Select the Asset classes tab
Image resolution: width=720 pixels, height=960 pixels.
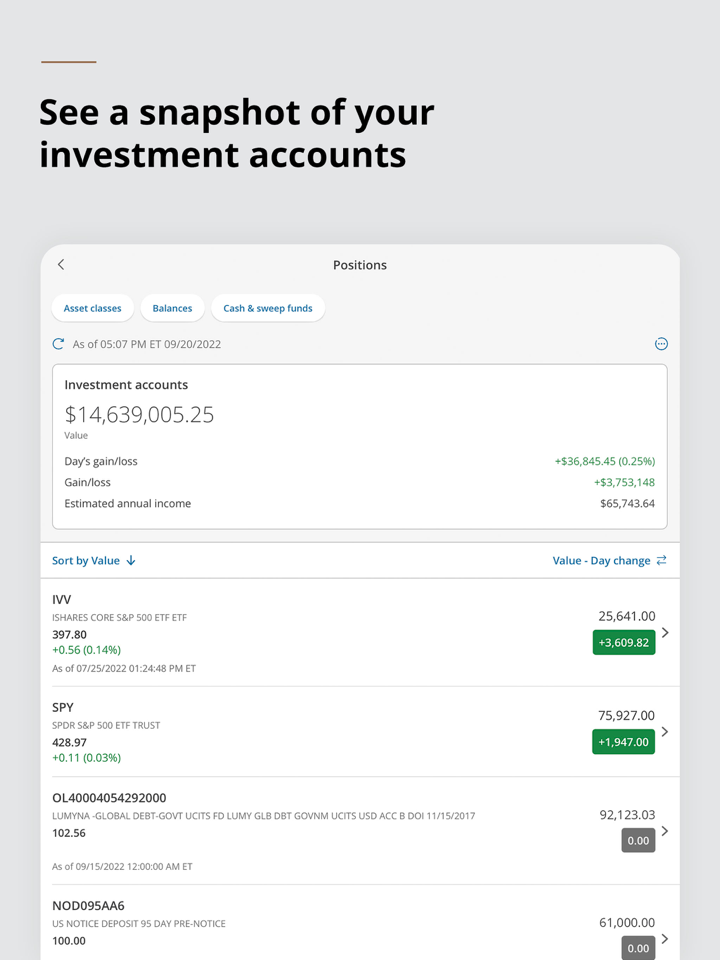click(92, 308)
